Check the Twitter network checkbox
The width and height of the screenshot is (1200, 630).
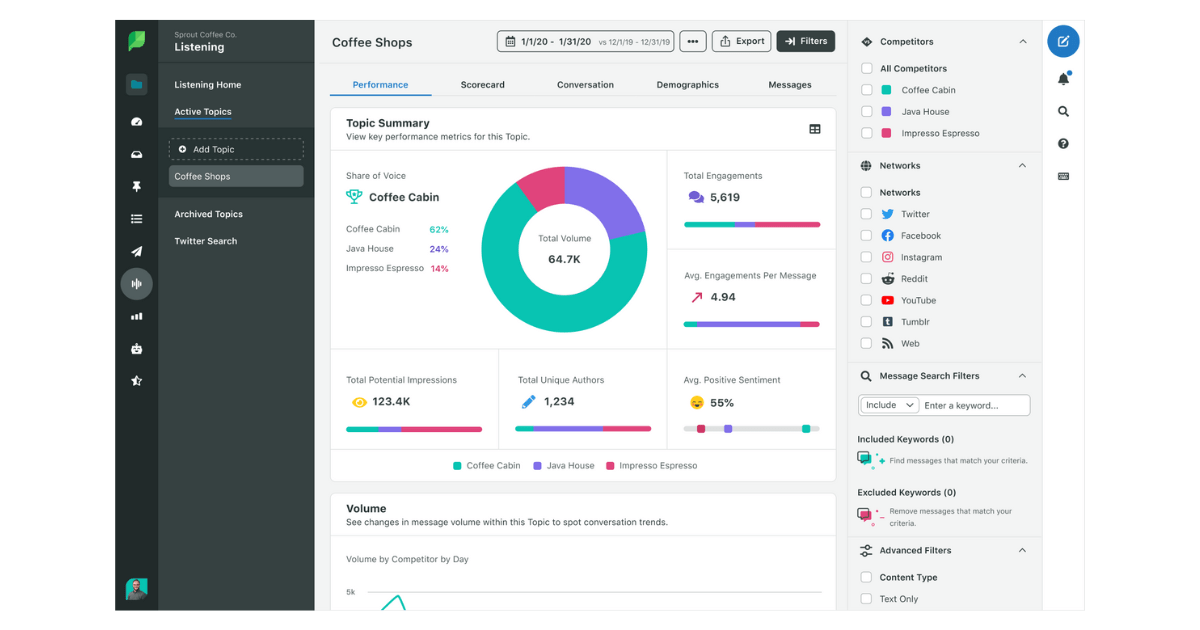866,214
